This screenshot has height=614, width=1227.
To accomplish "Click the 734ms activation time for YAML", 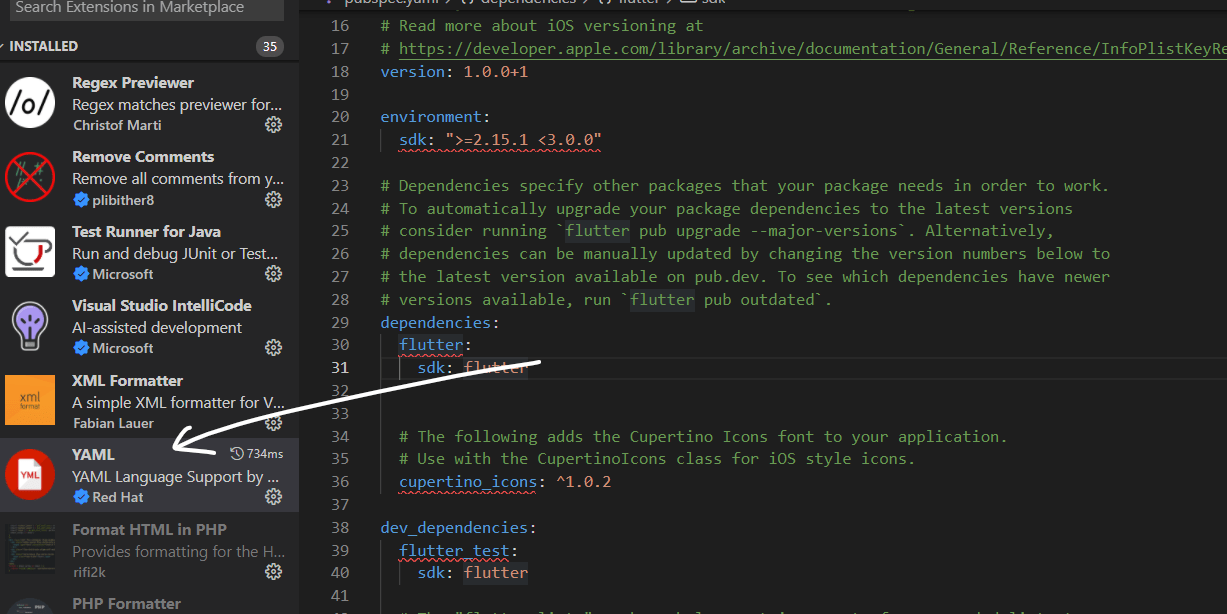I will click(x=257, y=453).
